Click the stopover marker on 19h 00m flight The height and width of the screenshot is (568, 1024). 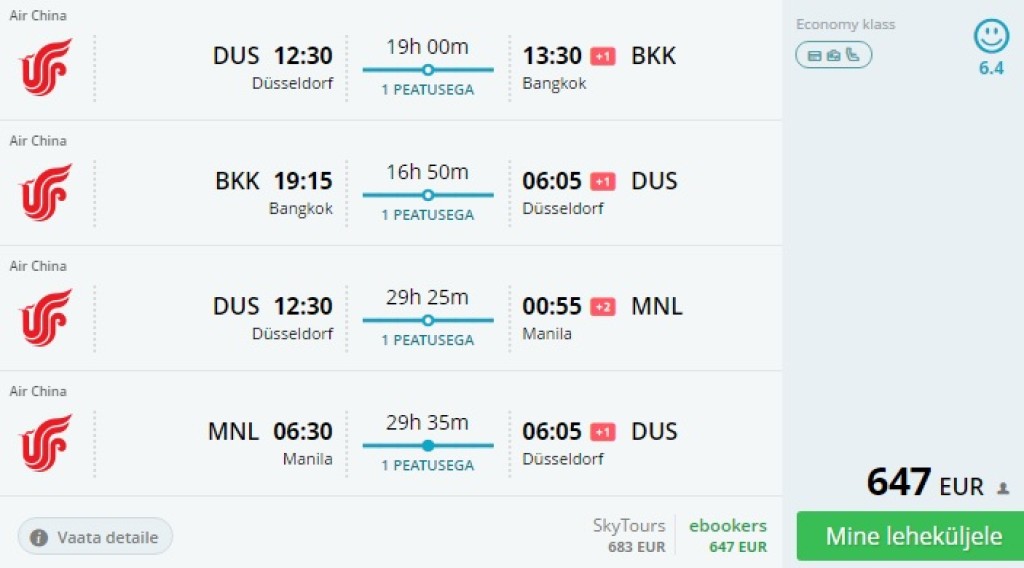pos(428,70)
